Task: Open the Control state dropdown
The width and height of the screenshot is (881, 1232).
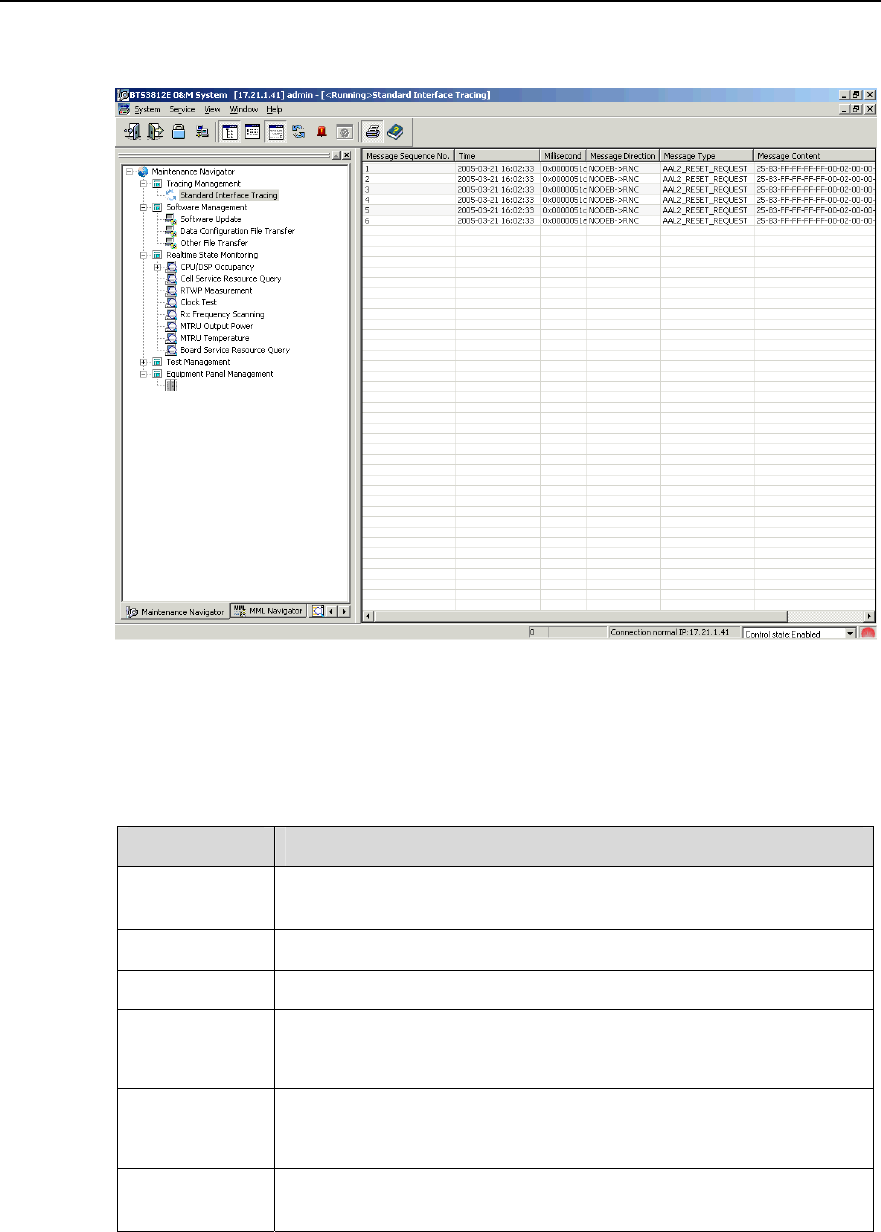Action: pos(850,634)
